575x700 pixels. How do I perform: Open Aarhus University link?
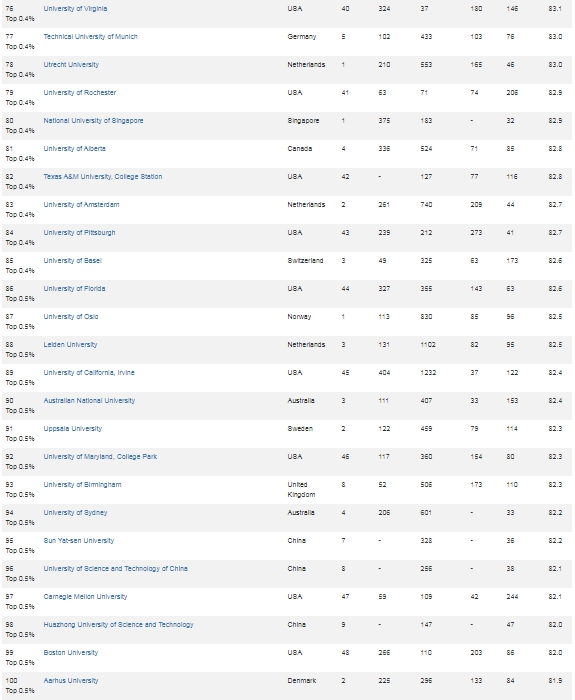[x=71, y=681]
